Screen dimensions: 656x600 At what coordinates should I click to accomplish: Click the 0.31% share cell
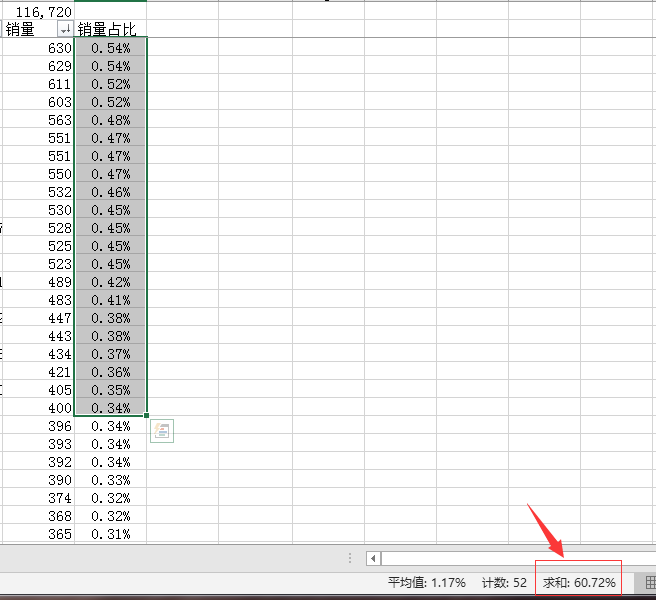110,533
